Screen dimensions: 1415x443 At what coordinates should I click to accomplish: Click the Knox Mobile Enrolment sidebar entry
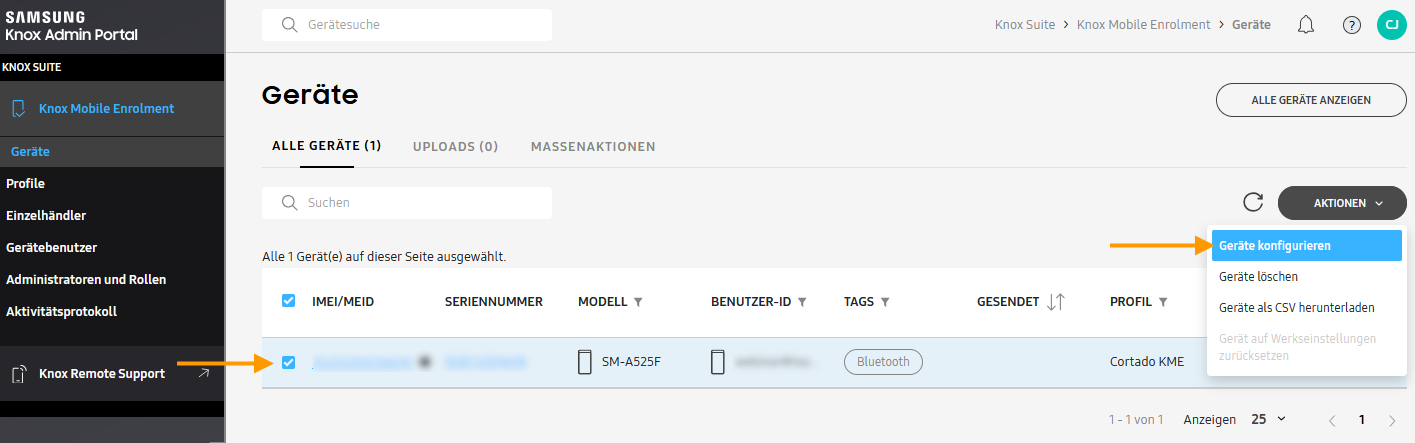click(x=112, y=109)
